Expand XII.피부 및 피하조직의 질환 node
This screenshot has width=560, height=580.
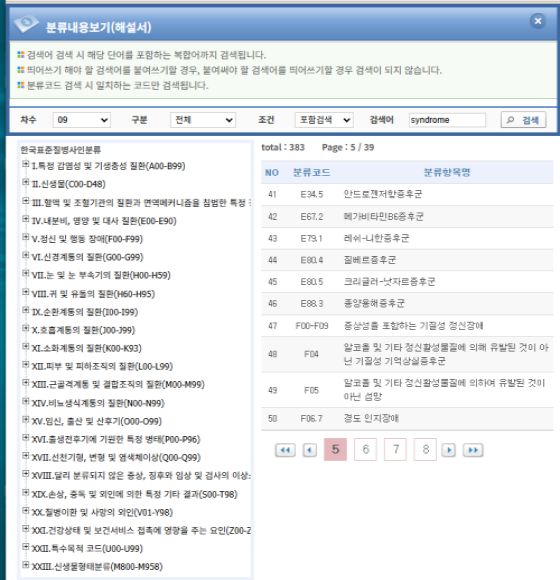25,364
